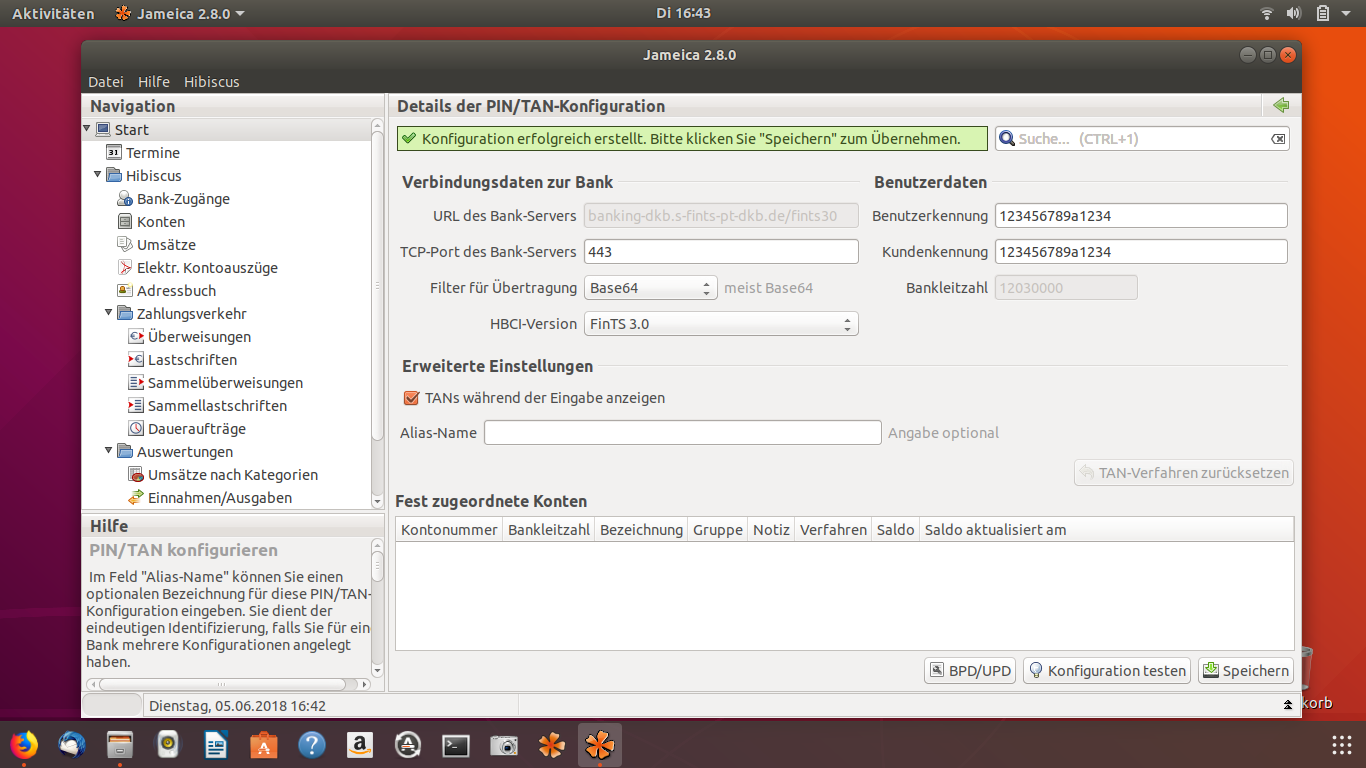Open Einnahmen/Ausgaben report
1366x768 pixels.
click(210, 498)
